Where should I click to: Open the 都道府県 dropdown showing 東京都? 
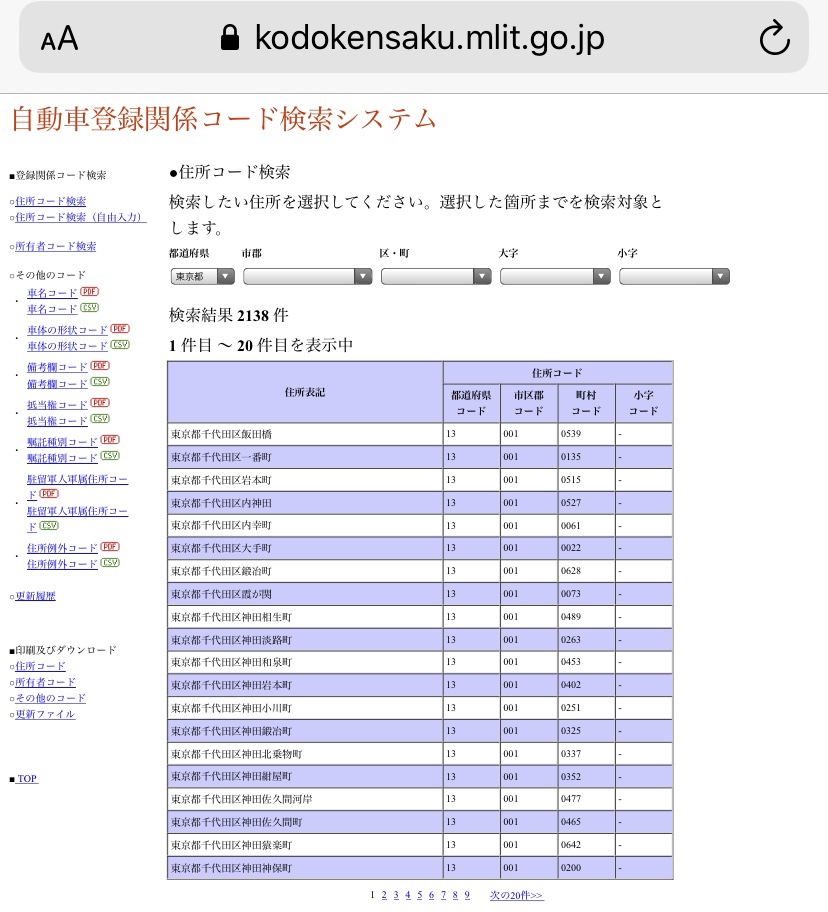[x=202, y=276]
